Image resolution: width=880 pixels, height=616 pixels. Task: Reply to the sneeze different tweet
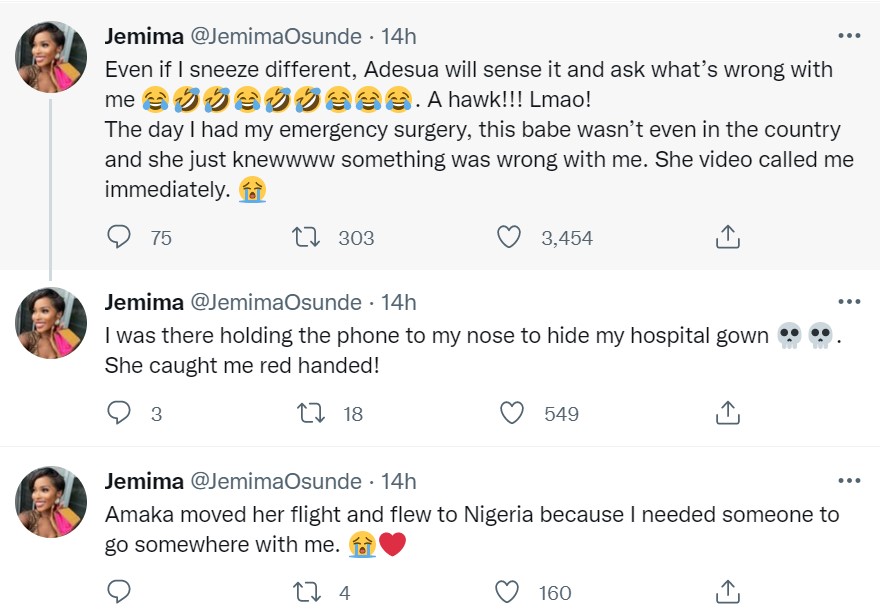click(x=118, y=237)
